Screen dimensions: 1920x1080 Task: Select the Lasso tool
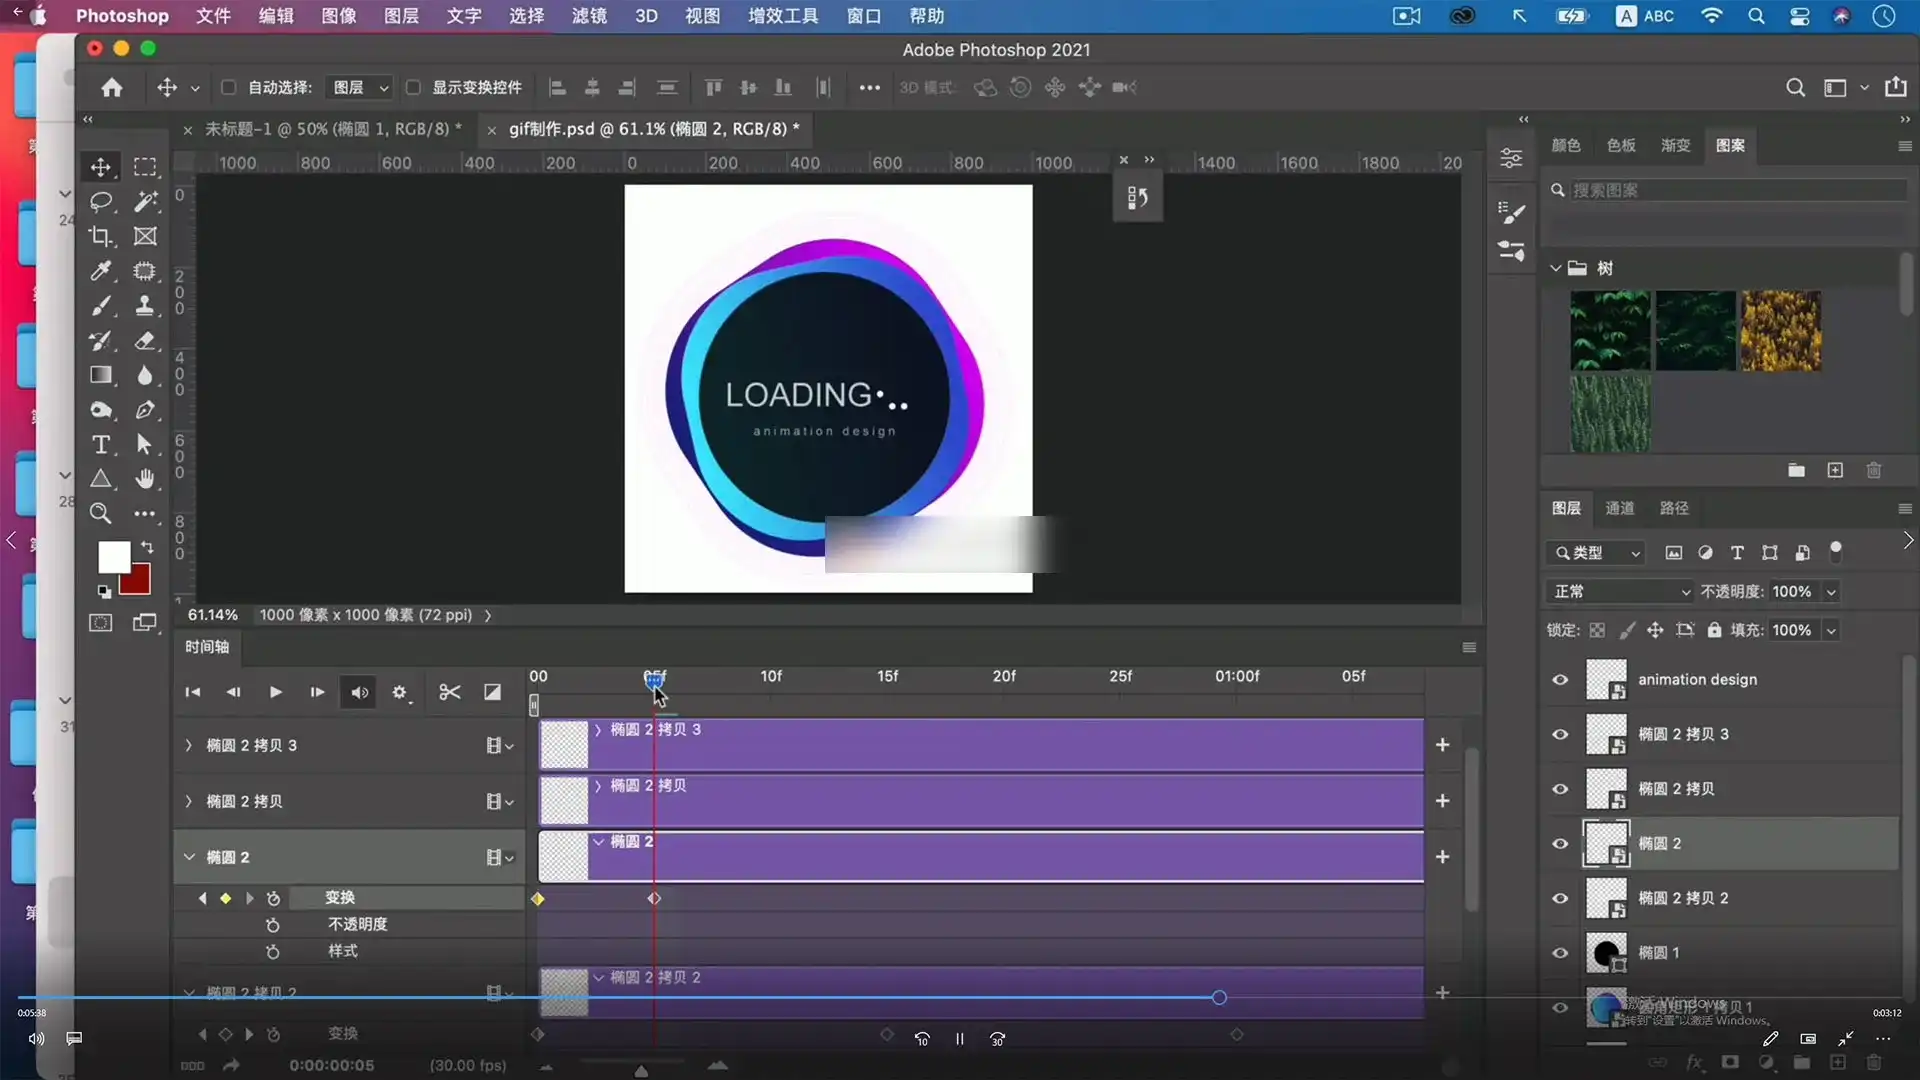click(x=101, y=202)
